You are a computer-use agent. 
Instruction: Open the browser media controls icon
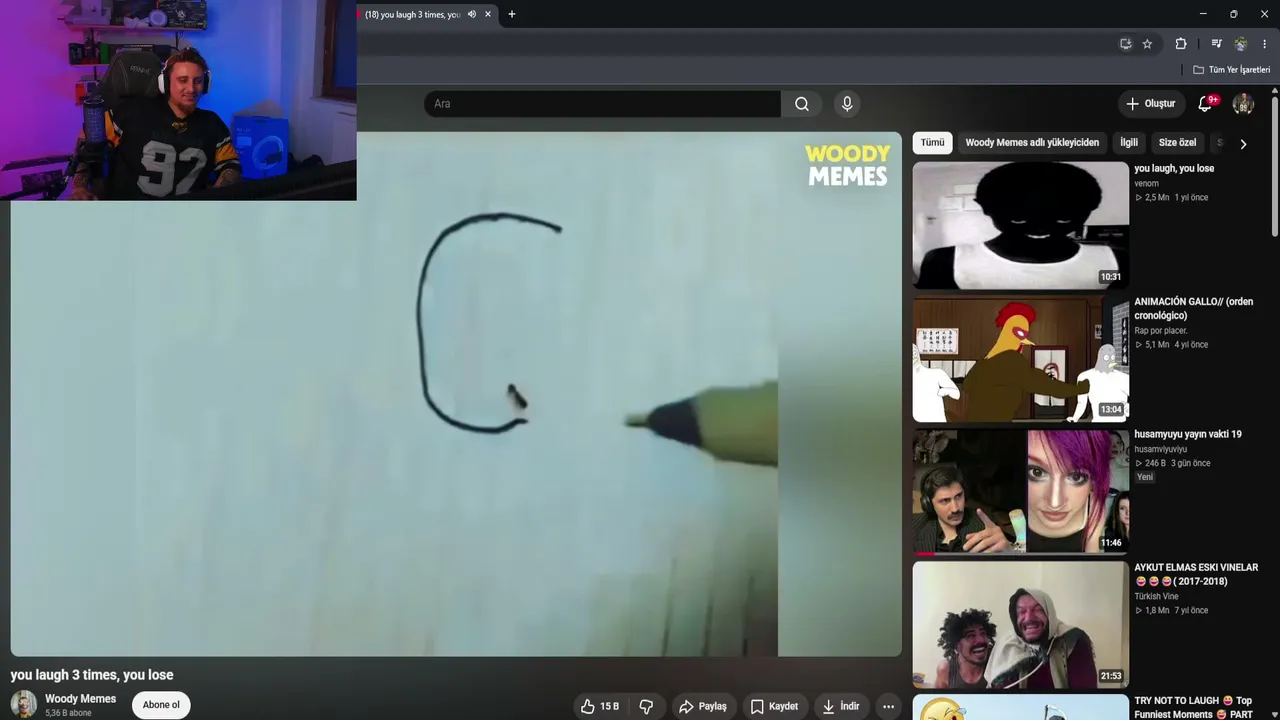coord(1216,44)
